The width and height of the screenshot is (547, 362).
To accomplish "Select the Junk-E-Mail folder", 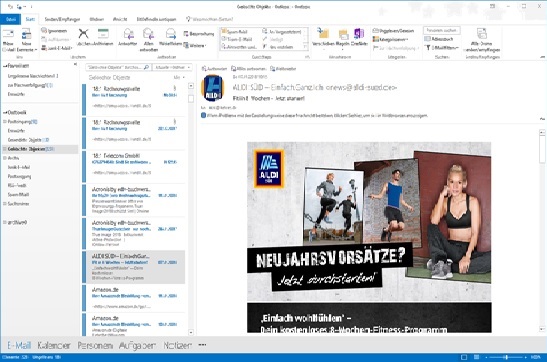I will [x=19, y=167].
